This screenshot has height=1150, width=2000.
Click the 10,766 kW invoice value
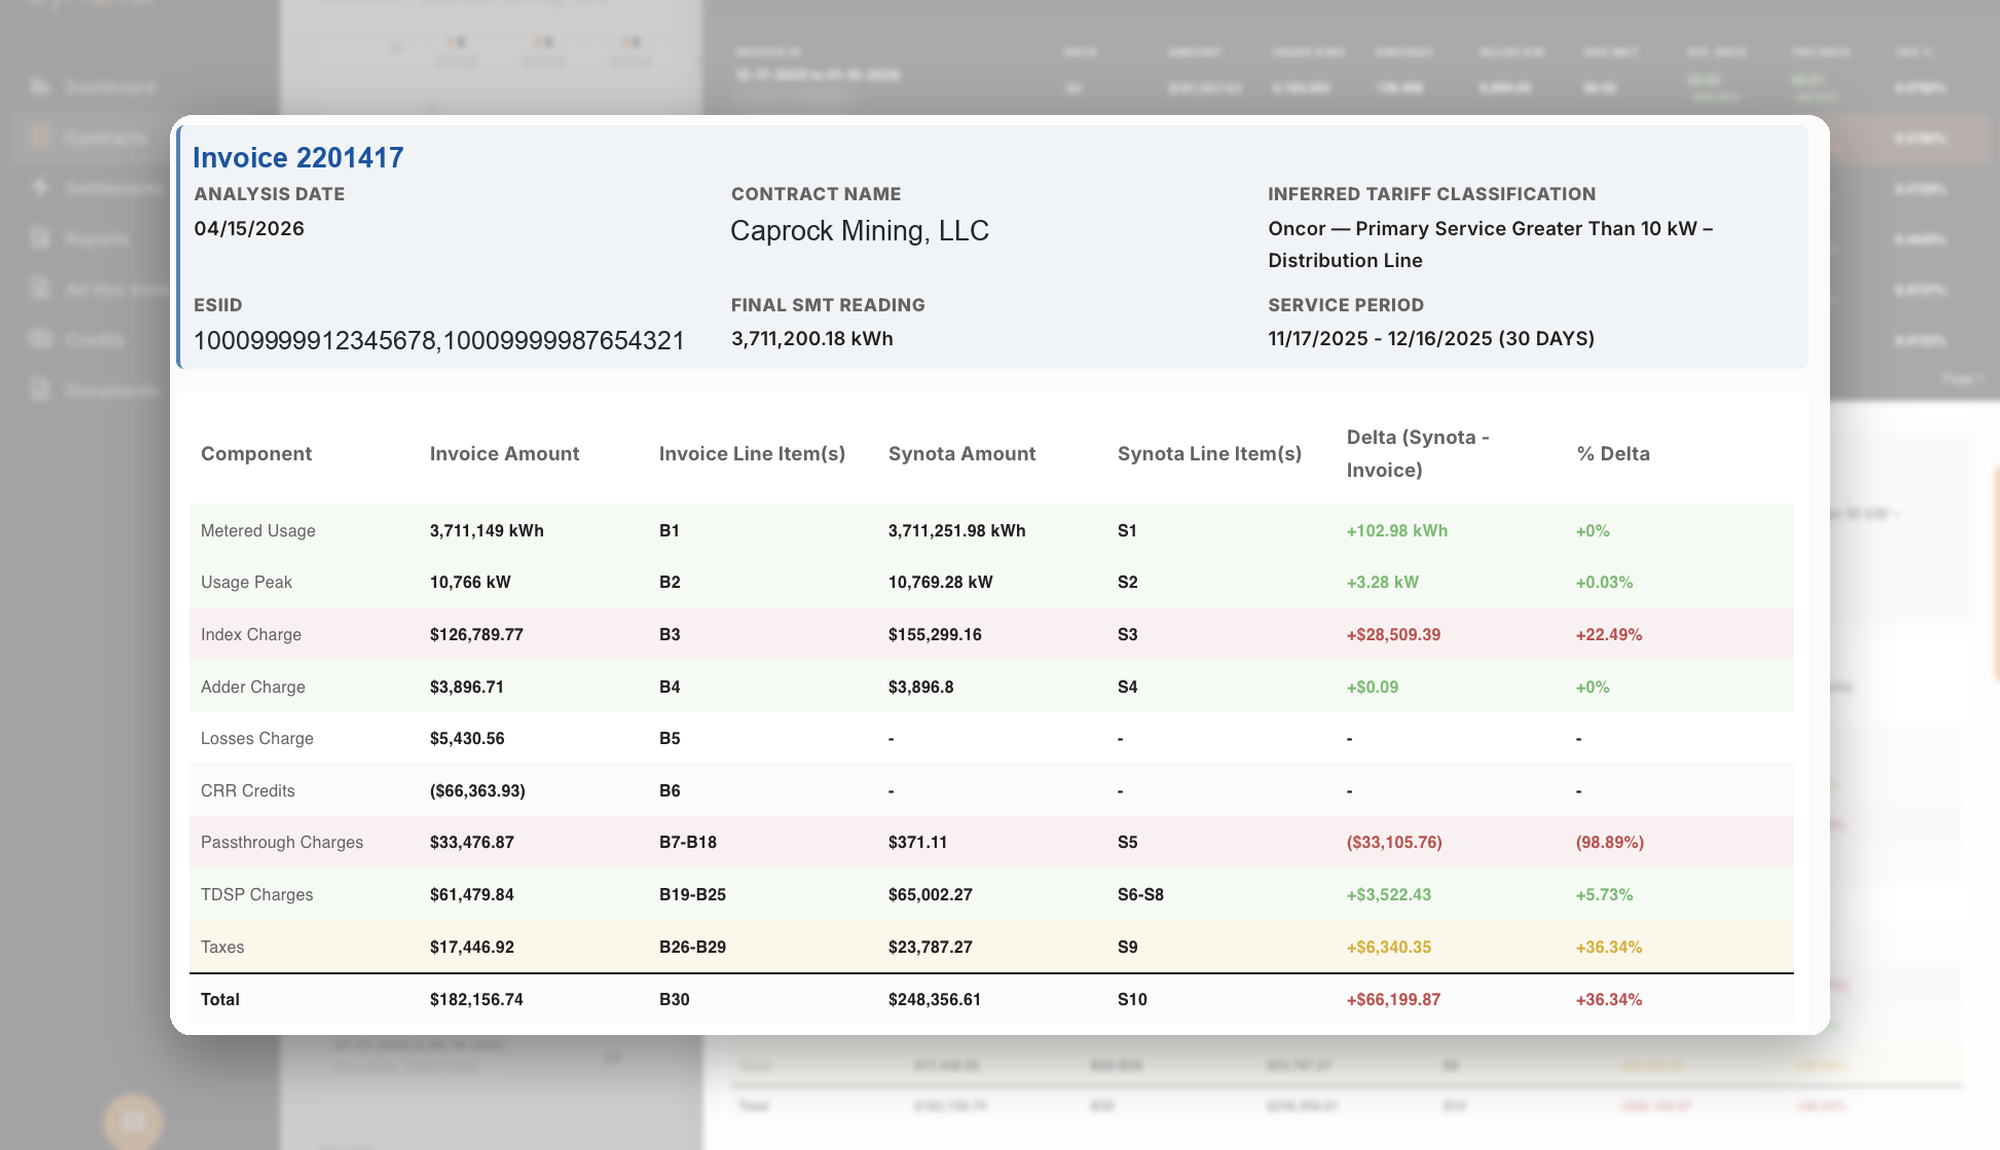click(470, 582)
